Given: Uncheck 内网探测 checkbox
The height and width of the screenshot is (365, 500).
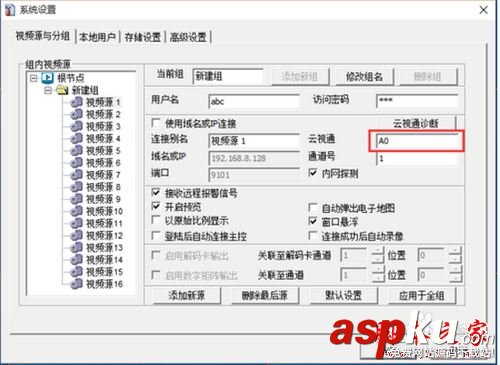Looking at the screenshot, I should [313, 173].
